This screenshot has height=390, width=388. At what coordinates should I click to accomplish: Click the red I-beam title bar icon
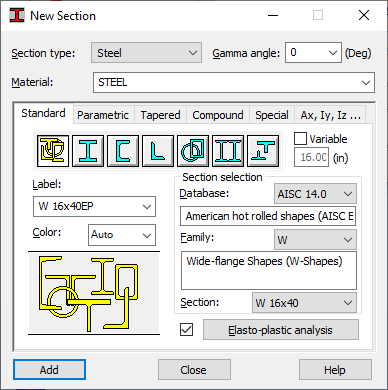(x=17, y=15)
